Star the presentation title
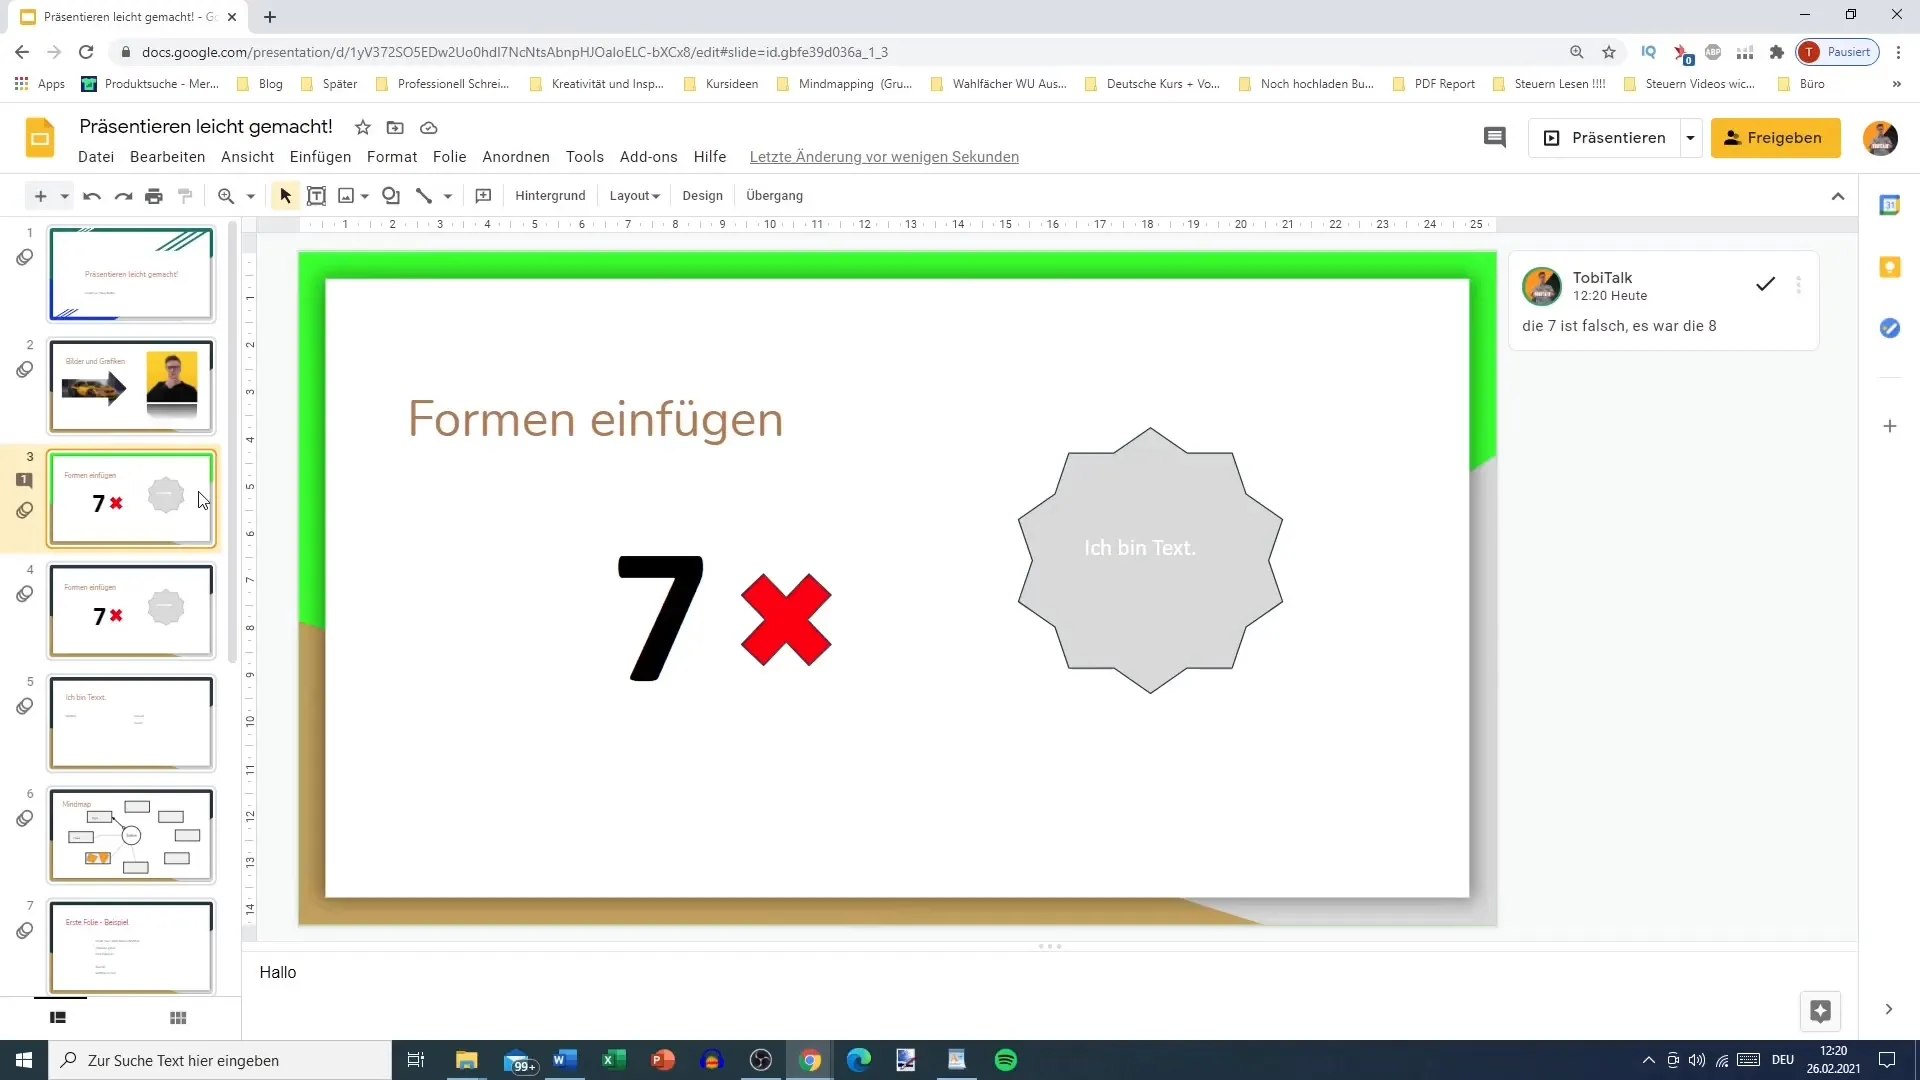This screenshot has height=1080, width=1920. click(x=363, y=128)
